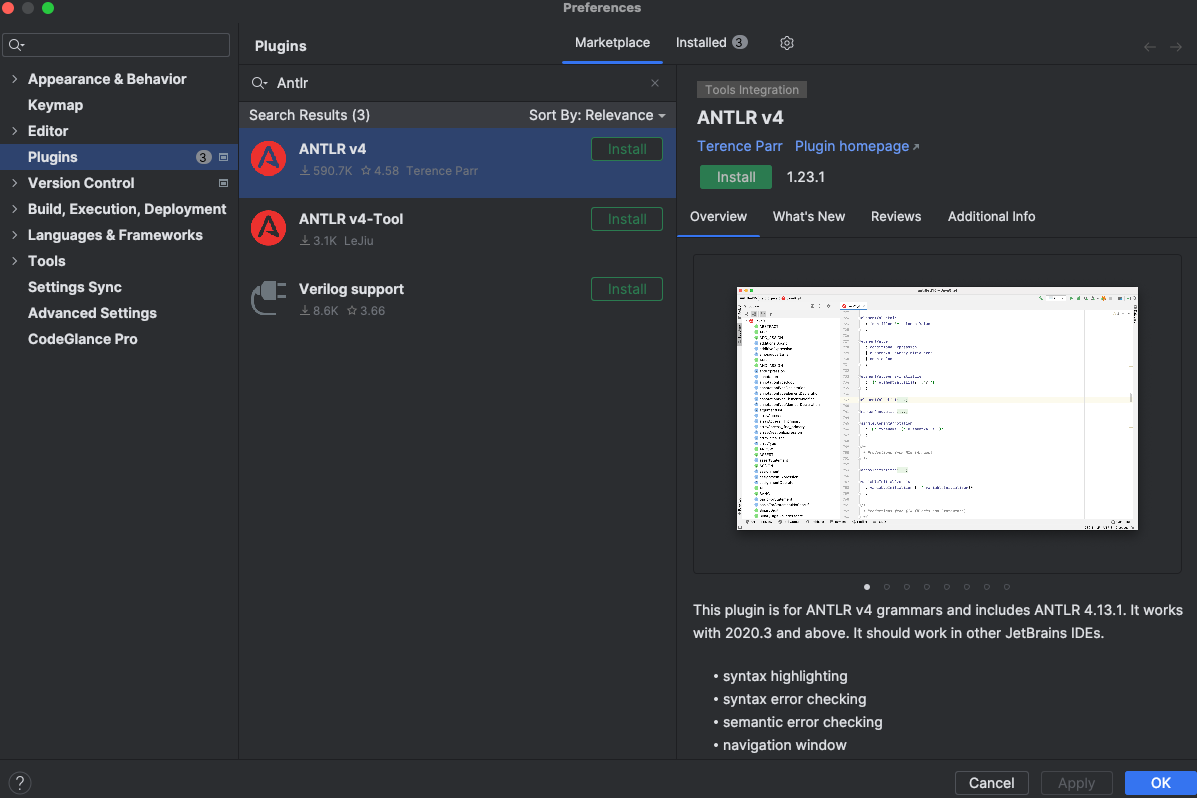The width and height of the screenshot is (1197, 798).
Task: Click the ANTLR plugin screenshot preview
Action: (x=937, y=408)
